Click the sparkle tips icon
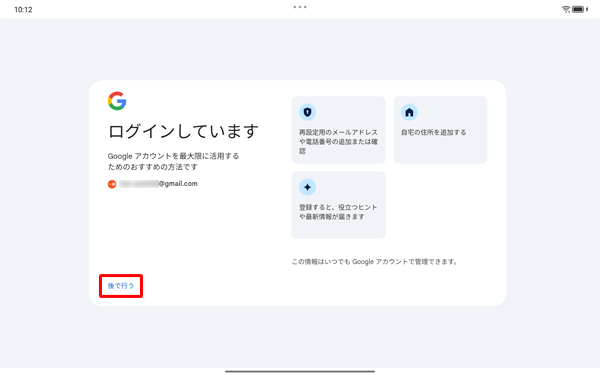This screenshot has width=600, height=375. point(307,187)
